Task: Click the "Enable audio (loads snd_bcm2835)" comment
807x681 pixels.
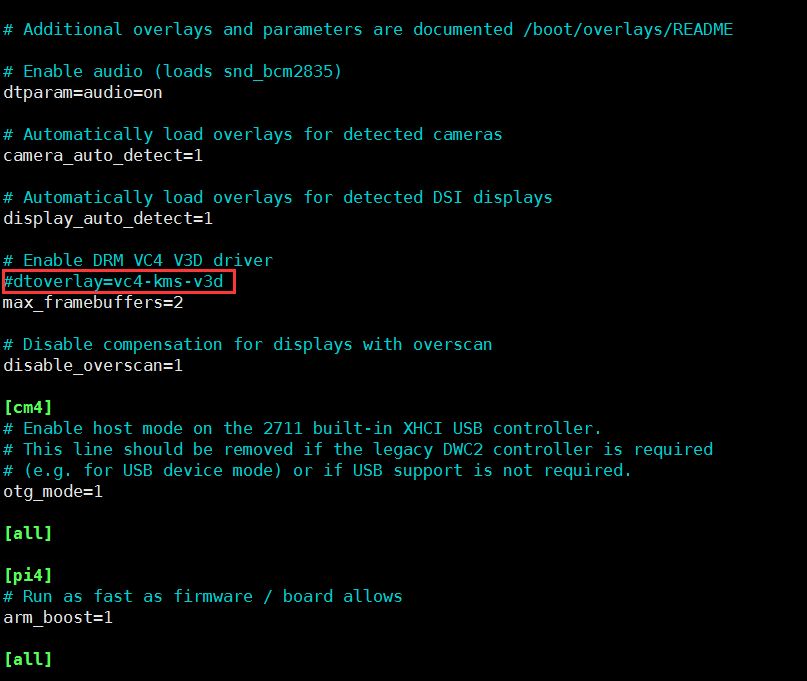Action: coord(182,71)
